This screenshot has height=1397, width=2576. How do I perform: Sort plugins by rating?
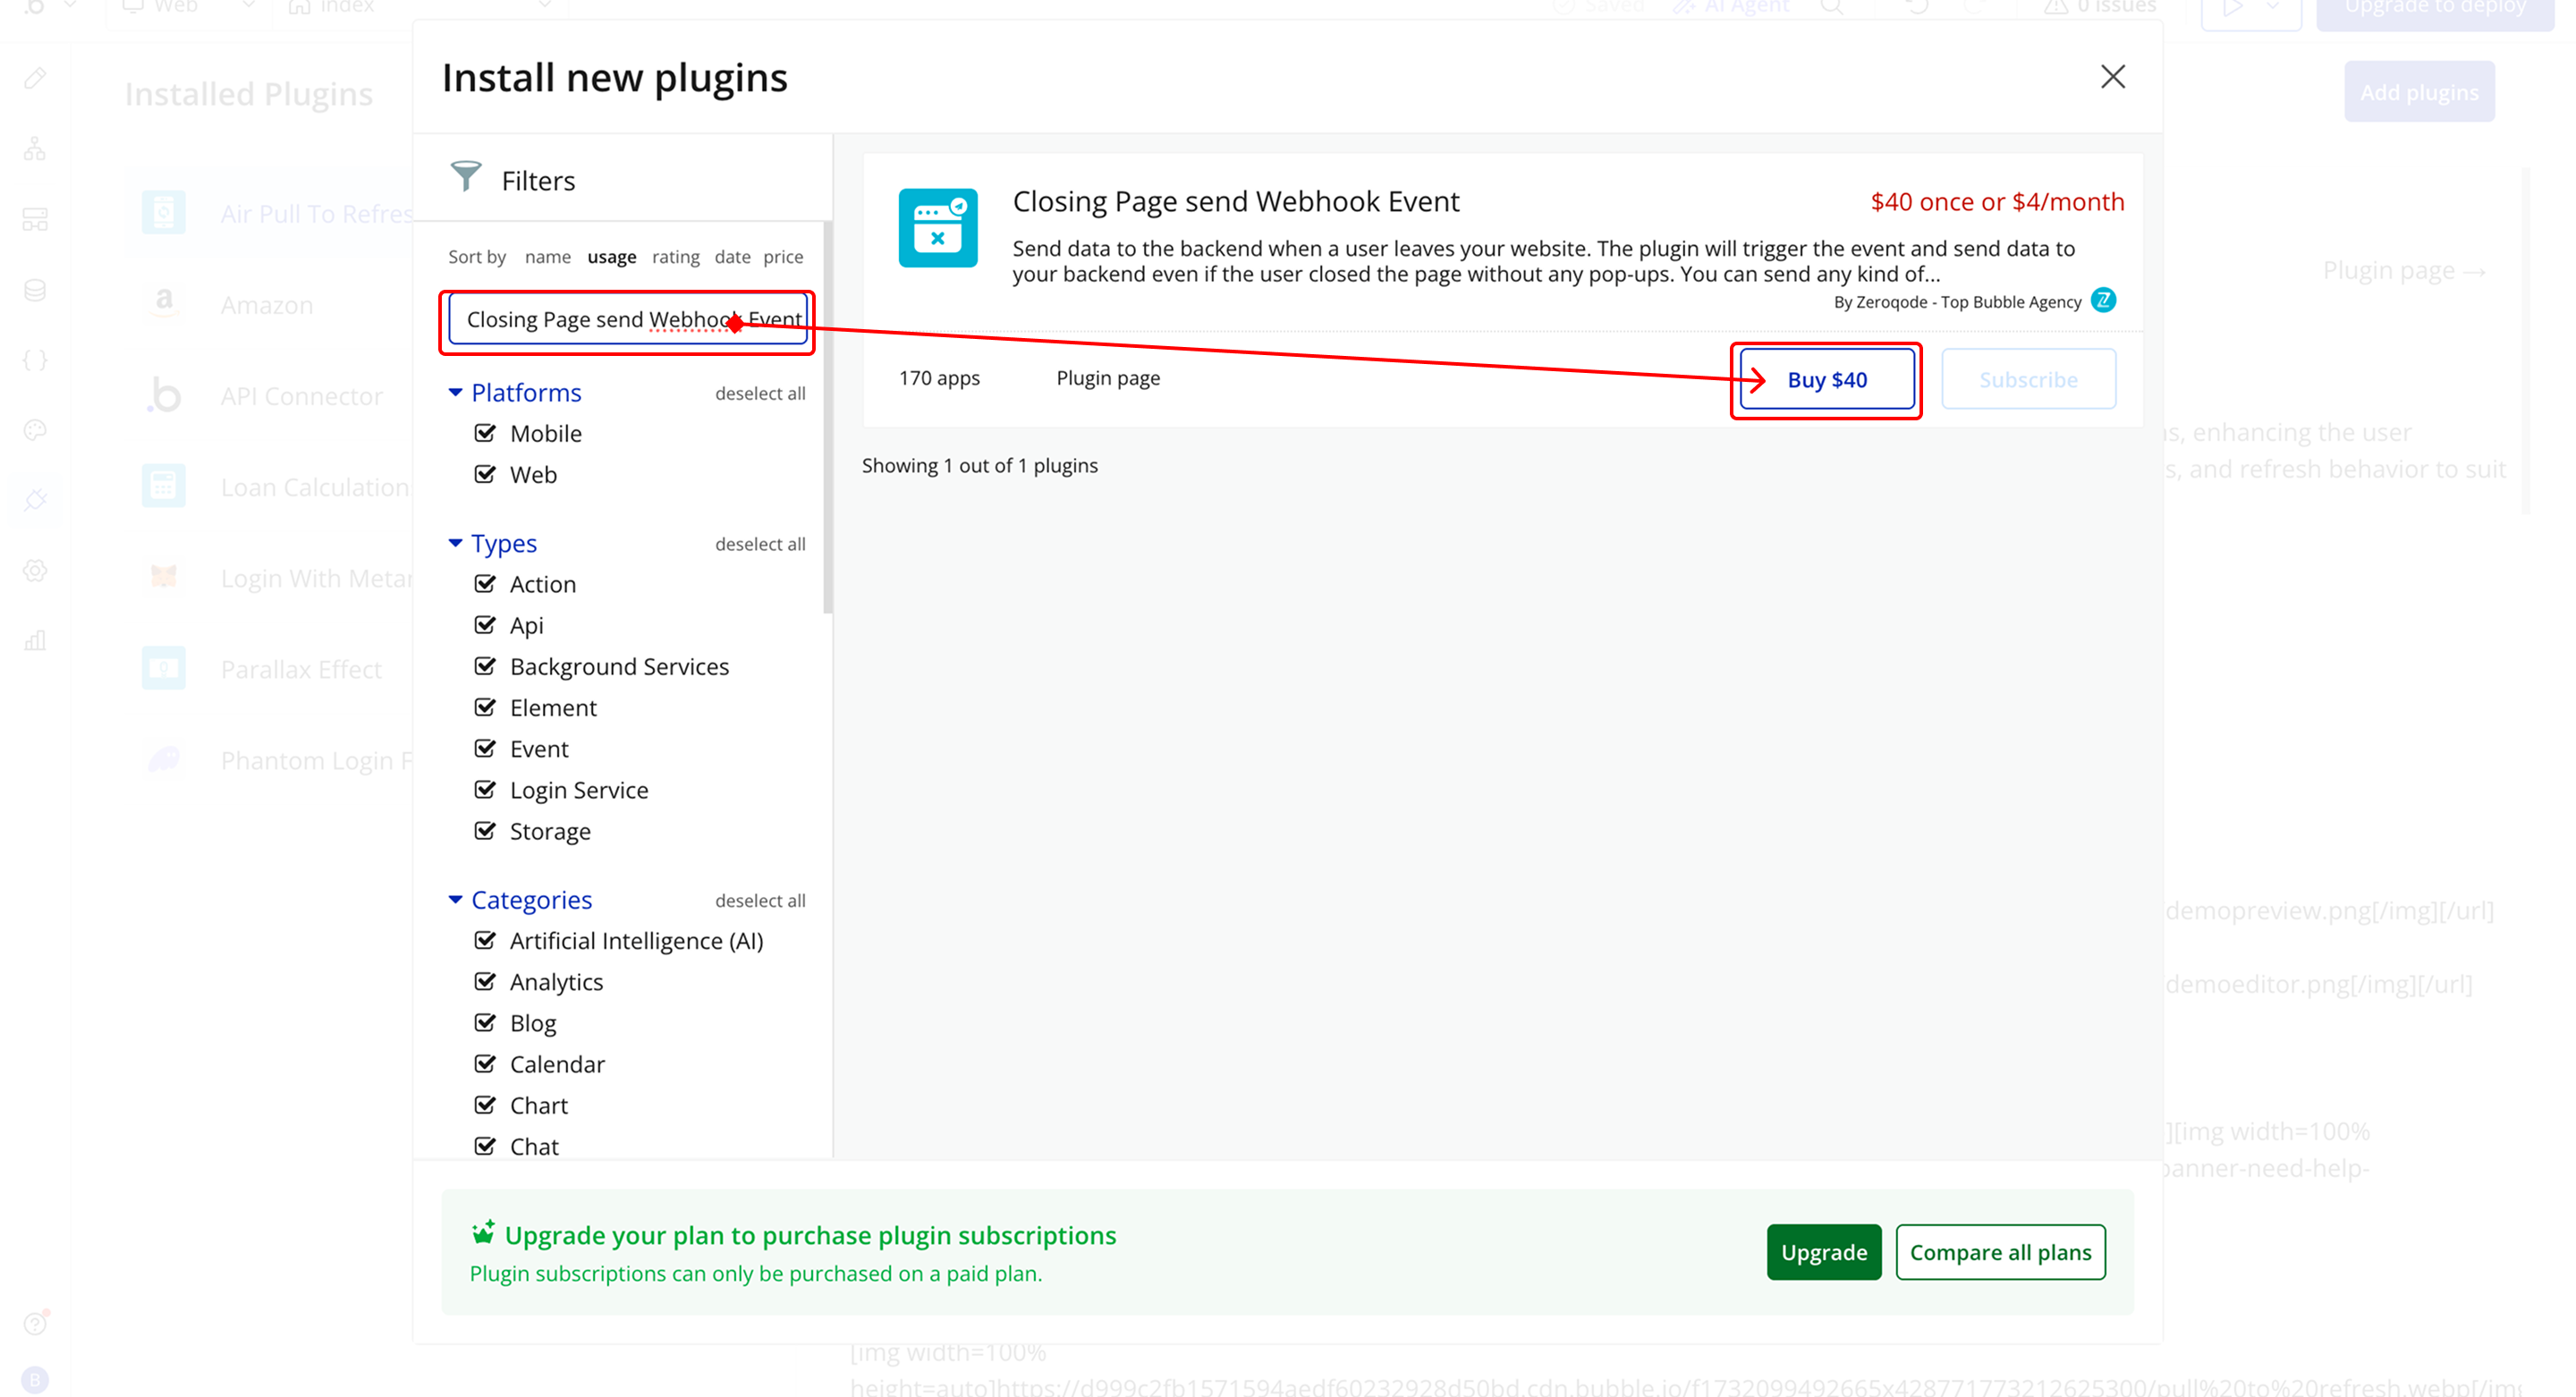675,257
